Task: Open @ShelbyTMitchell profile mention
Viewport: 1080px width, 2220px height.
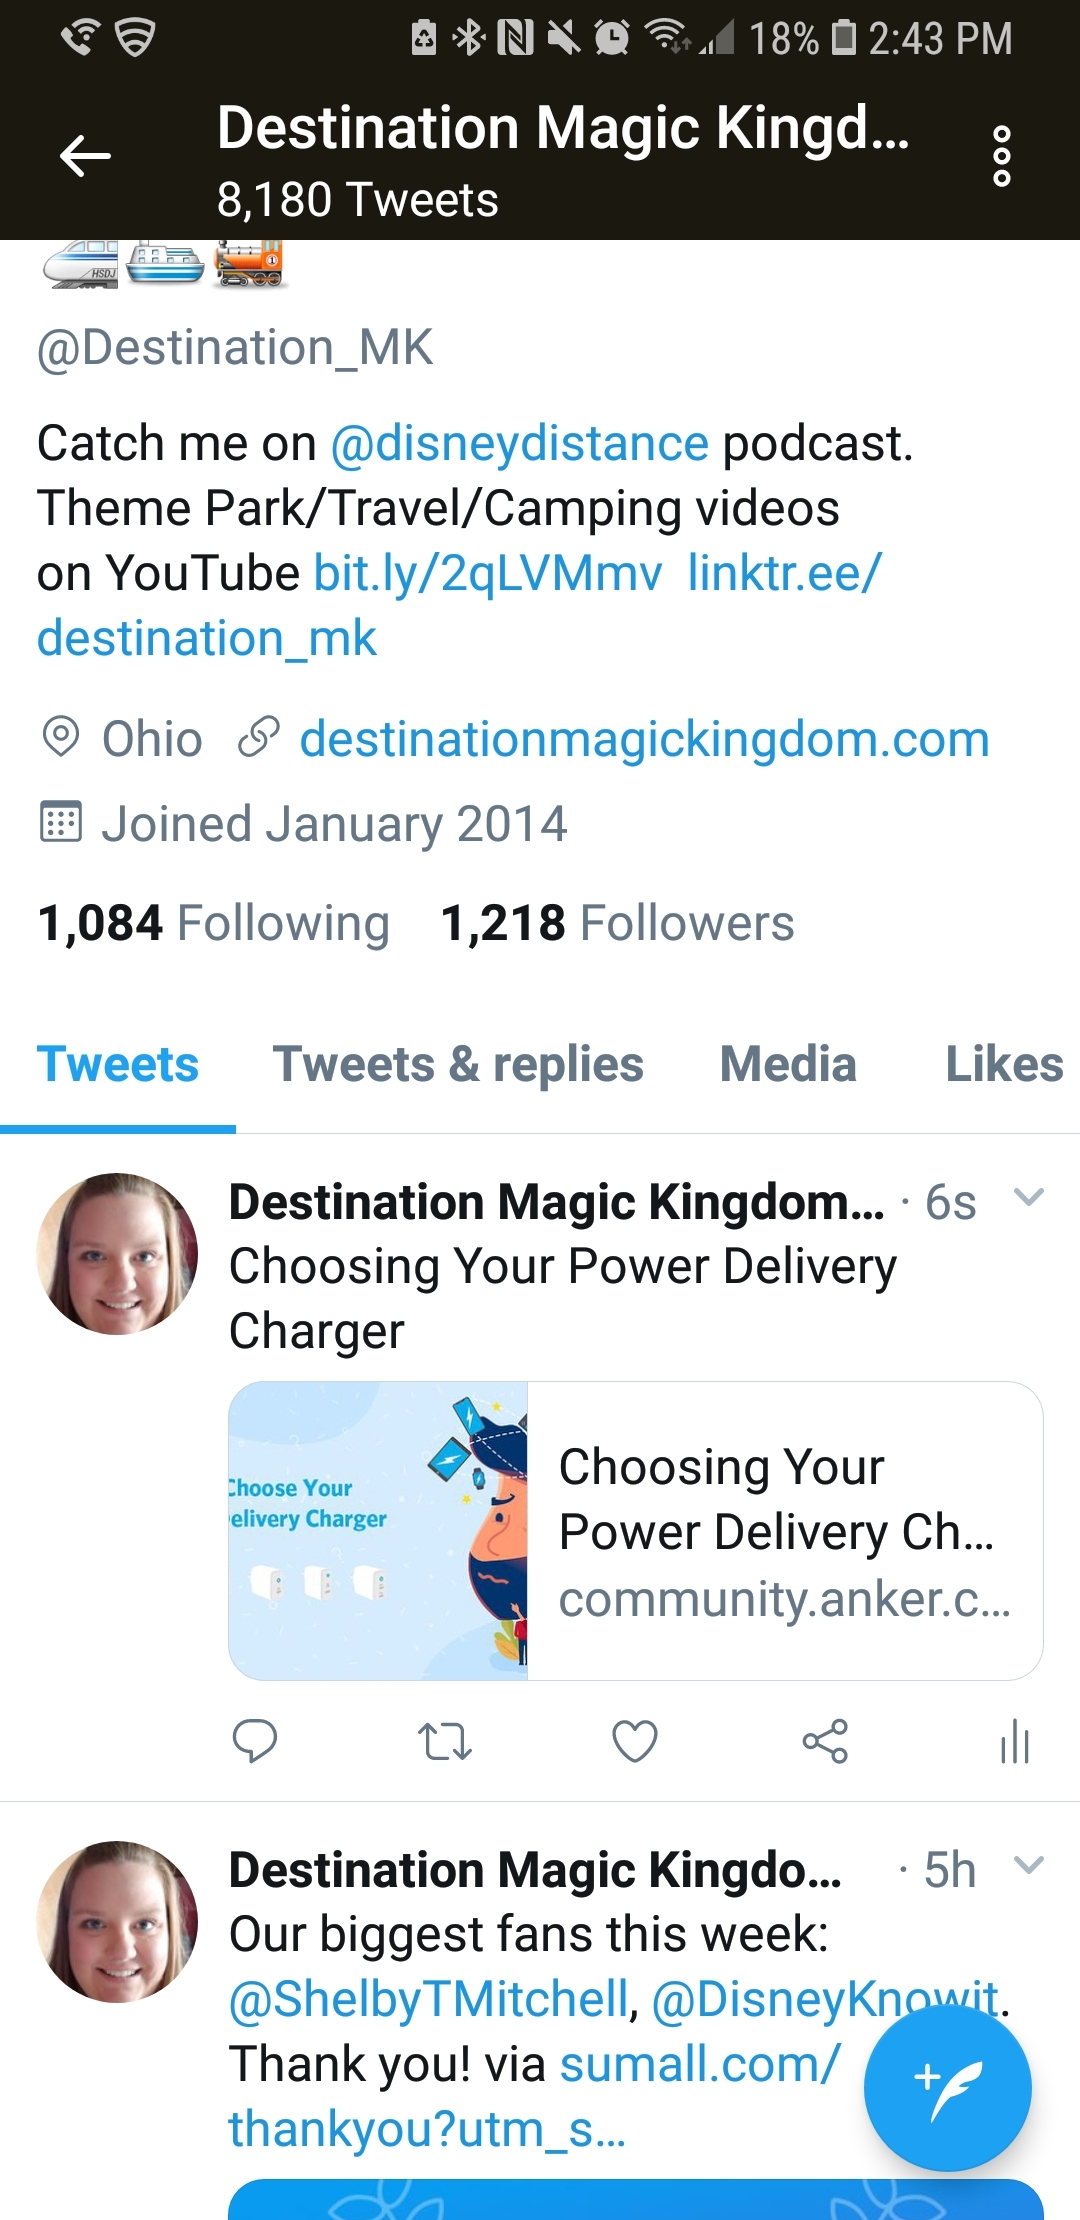Action: [x=429, y=1999]
